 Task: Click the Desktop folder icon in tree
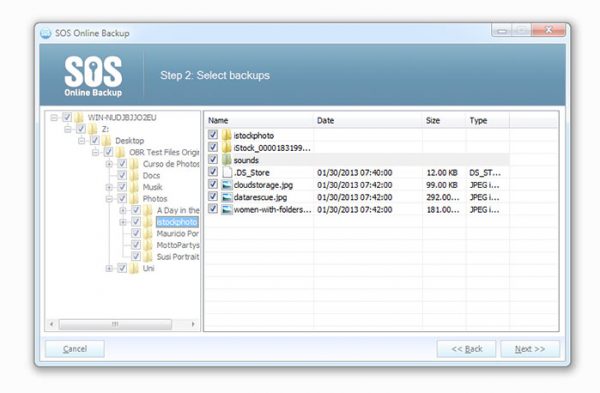click(107, 140)
